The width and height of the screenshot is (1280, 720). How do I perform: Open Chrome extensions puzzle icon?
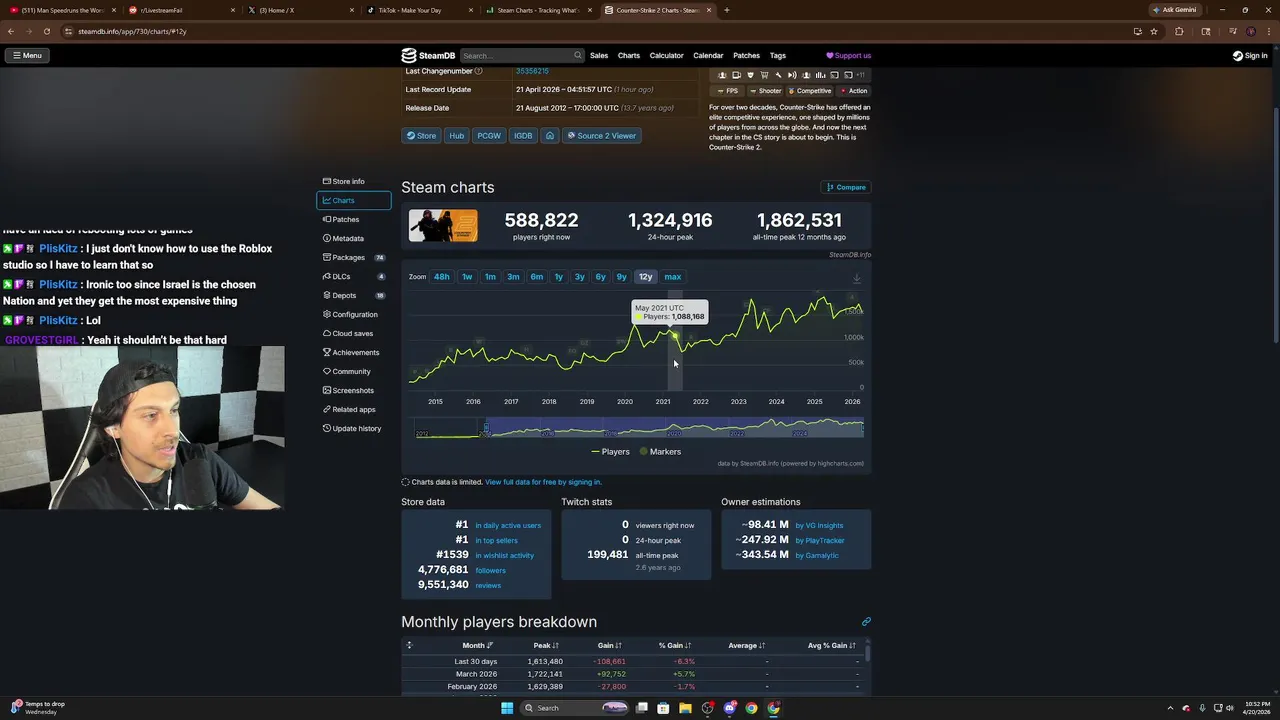1179,31
